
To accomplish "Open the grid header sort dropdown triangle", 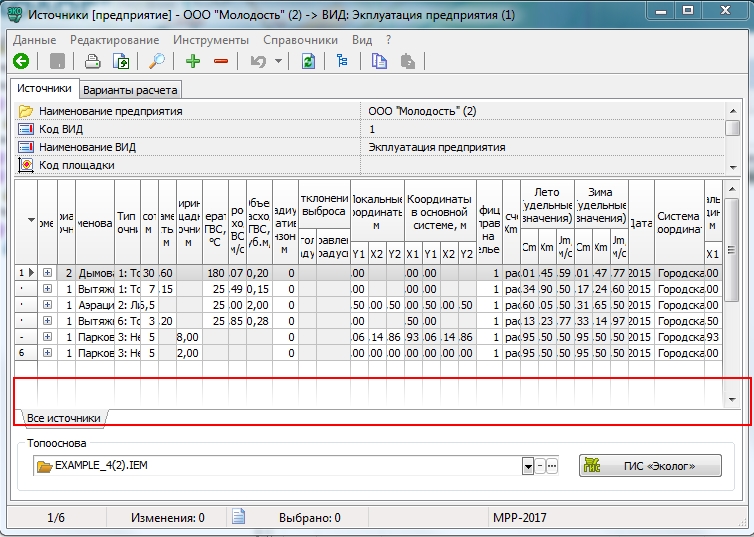I will [31, 220].
